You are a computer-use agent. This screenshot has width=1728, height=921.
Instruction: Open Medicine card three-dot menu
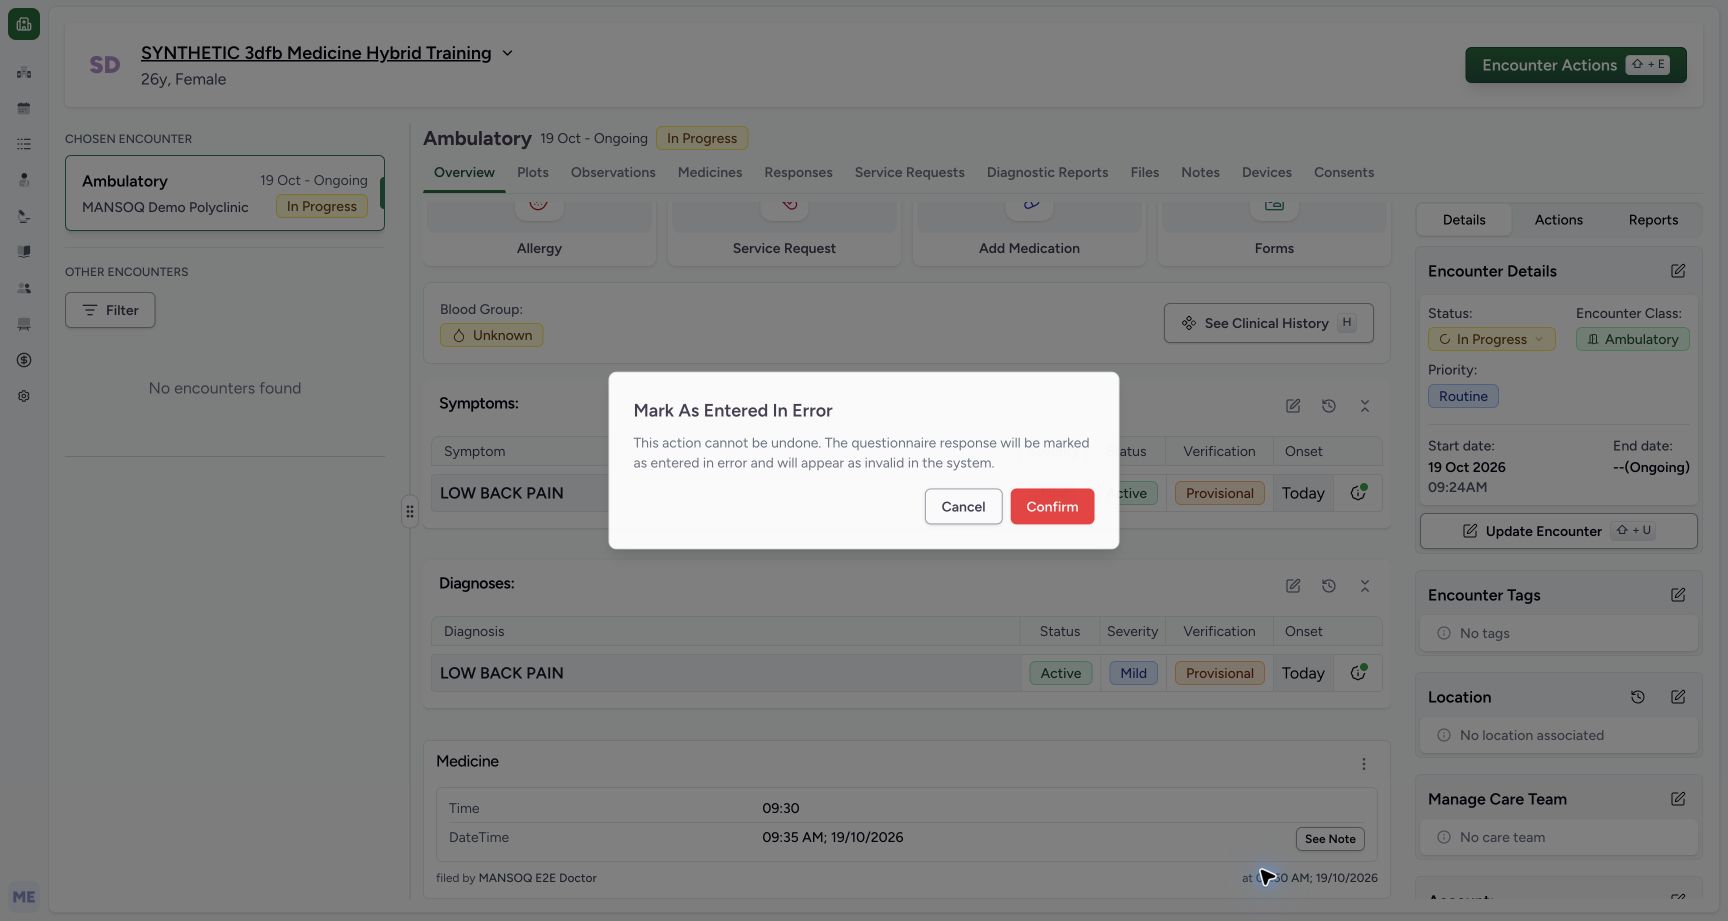pyautogui.click(x=1364, y=764)
